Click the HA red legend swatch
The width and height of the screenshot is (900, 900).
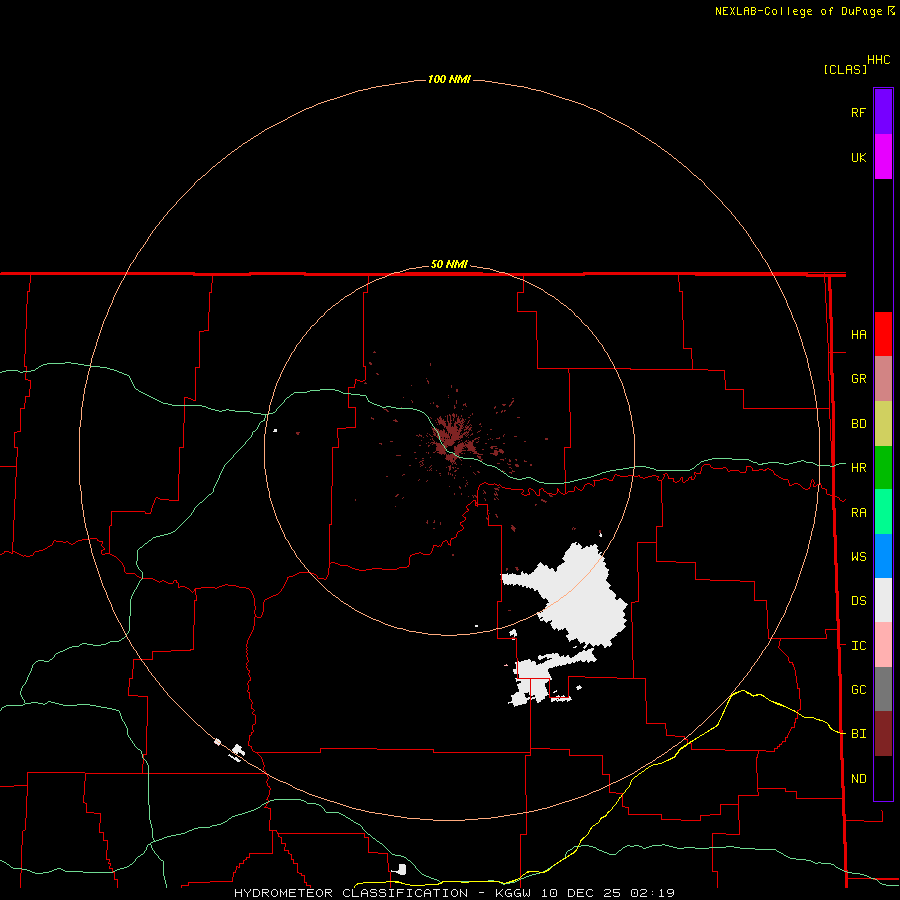tap(883, 334)
